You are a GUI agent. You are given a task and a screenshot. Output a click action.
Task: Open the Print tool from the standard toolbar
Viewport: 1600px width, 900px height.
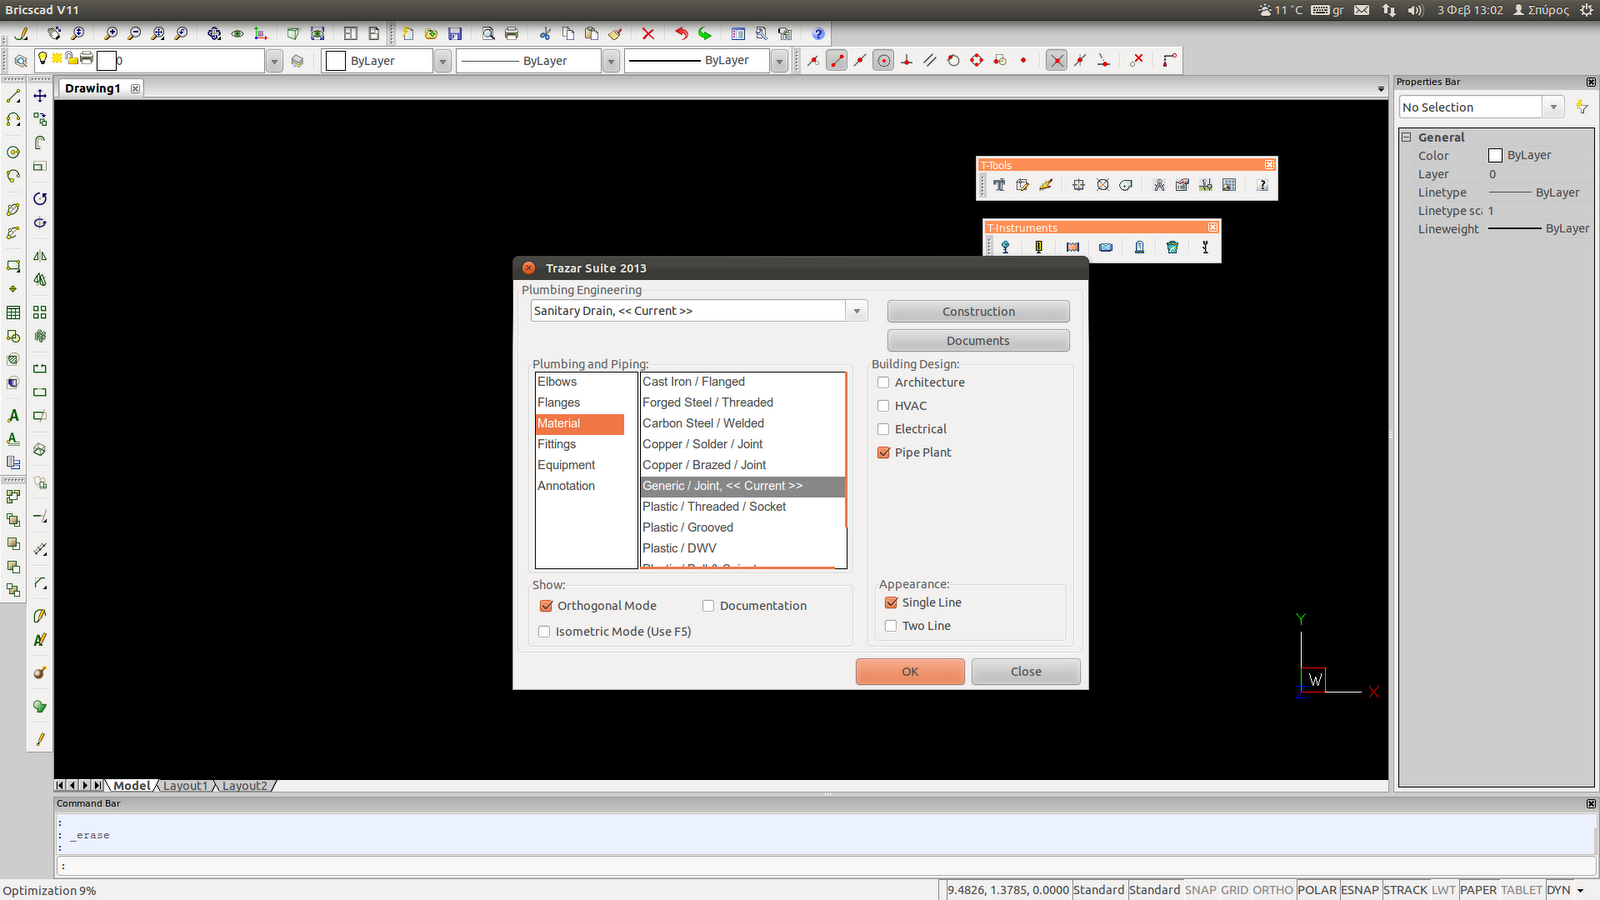tap(511, 33)
